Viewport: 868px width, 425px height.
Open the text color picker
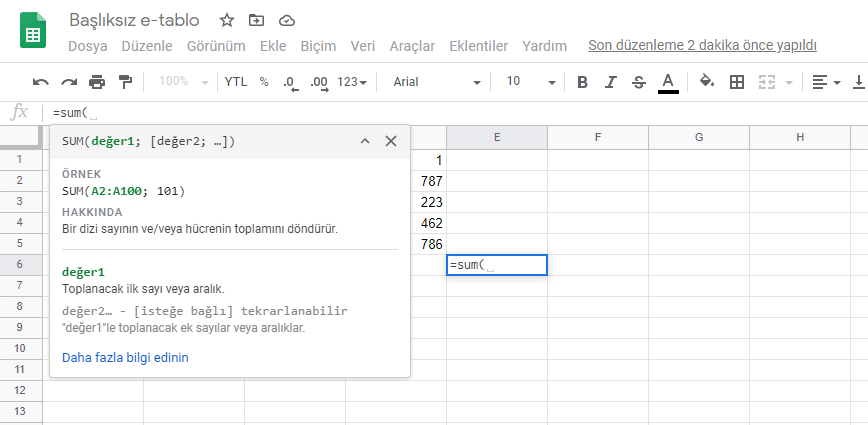point(668,82)
